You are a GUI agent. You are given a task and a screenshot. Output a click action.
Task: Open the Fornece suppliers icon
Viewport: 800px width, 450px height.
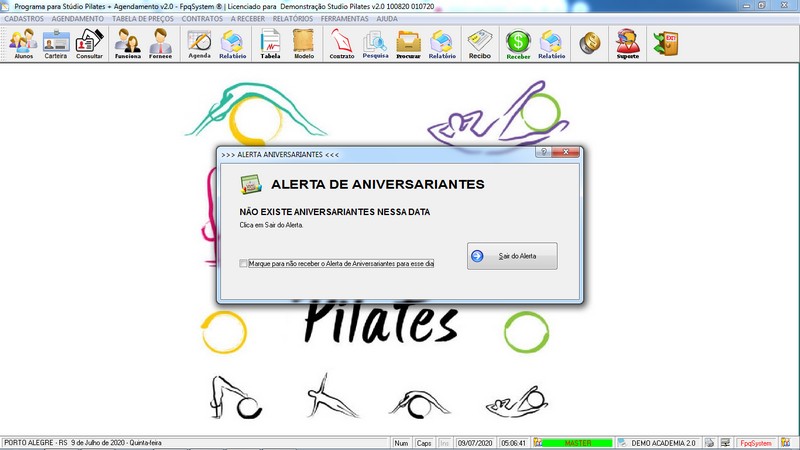(x=160, y=44)
